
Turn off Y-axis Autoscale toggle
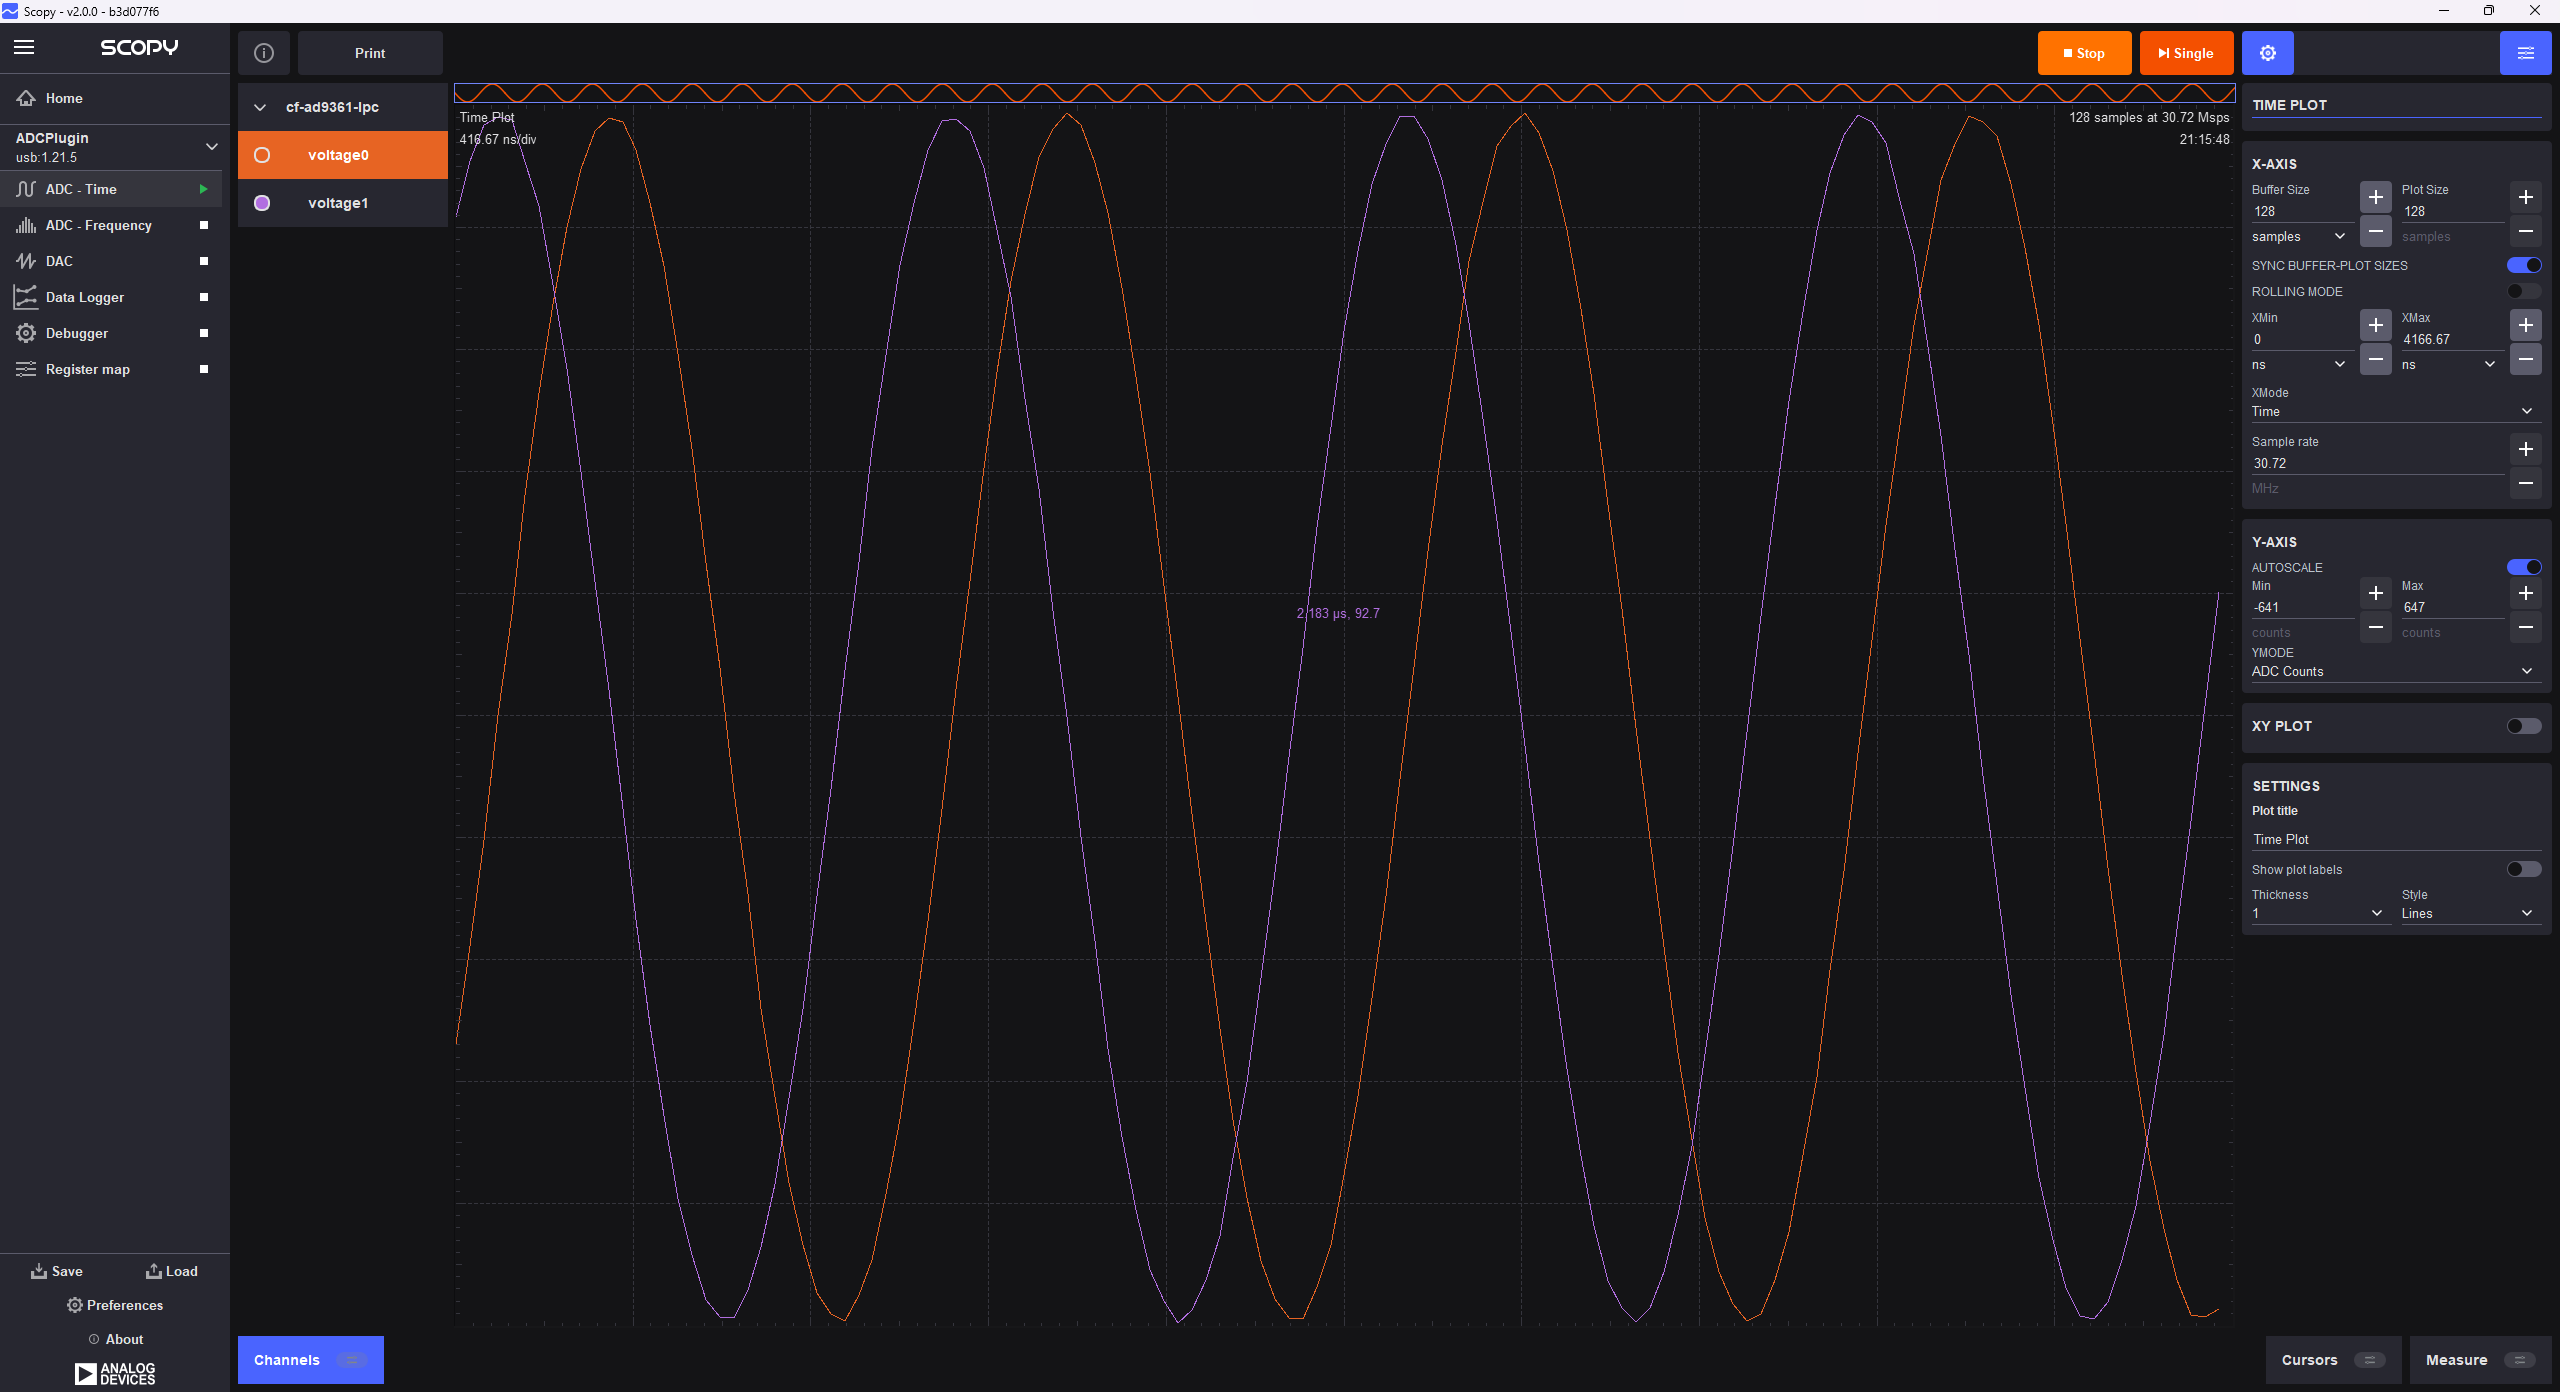tap(2523, 567)
